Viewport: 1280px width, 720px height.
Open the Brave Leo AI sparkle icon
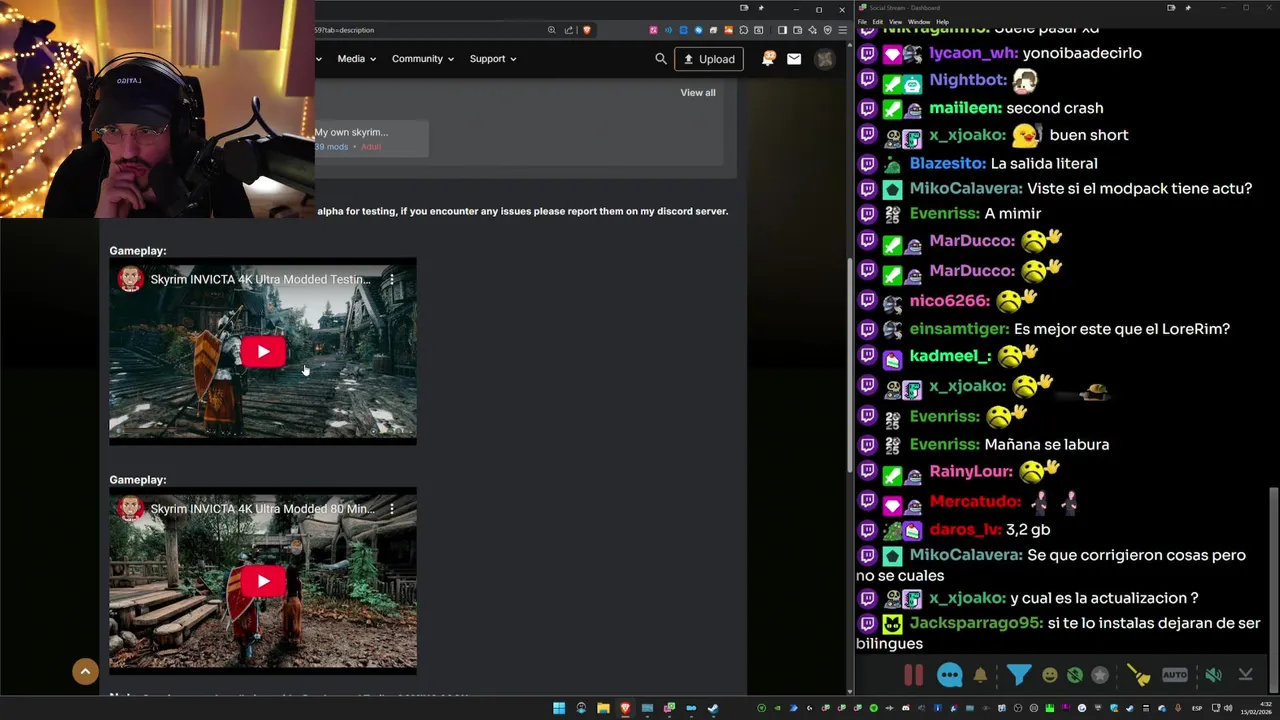click(x=812, y=30)
